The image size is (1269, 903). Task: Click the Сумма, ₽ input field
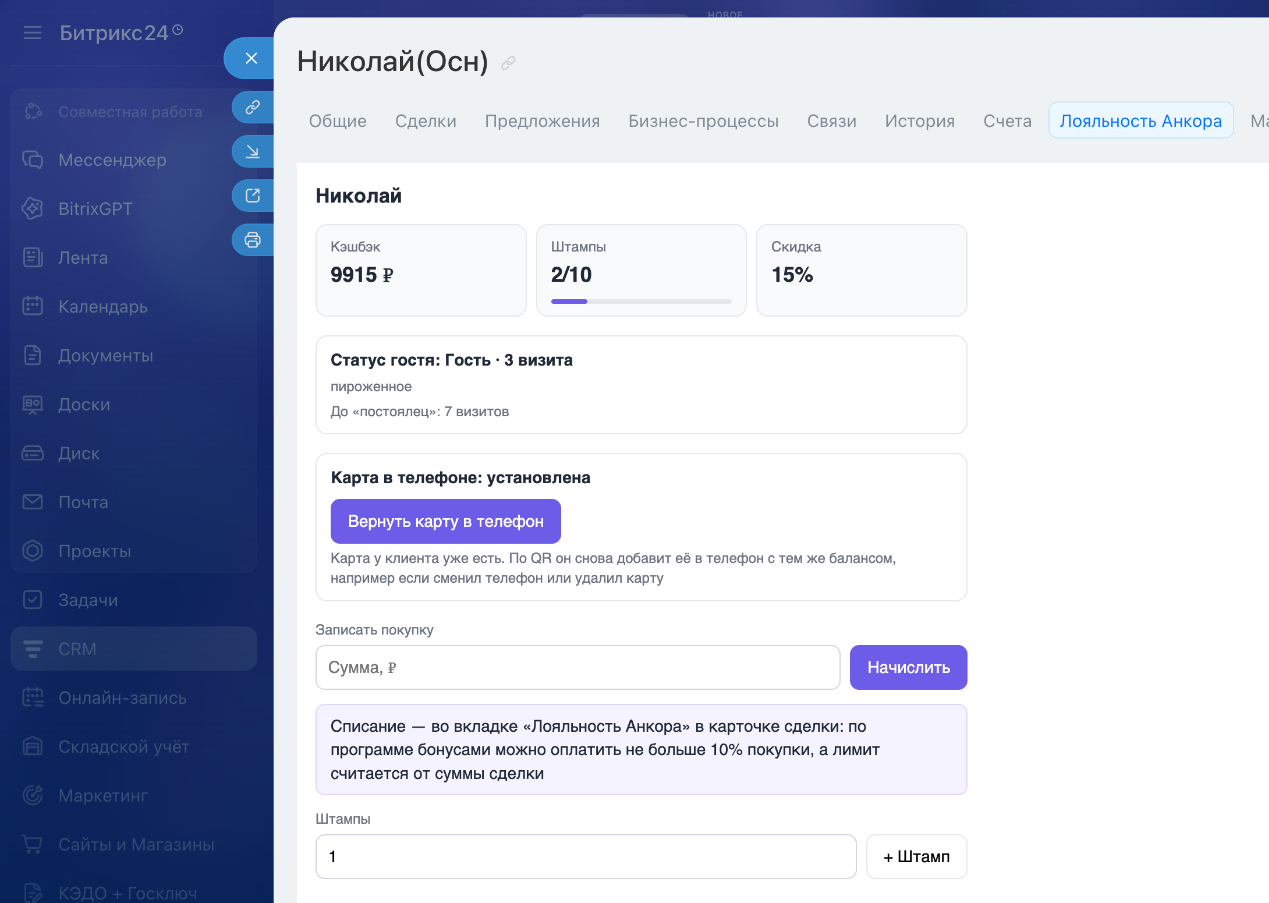(x=578, y=667)
